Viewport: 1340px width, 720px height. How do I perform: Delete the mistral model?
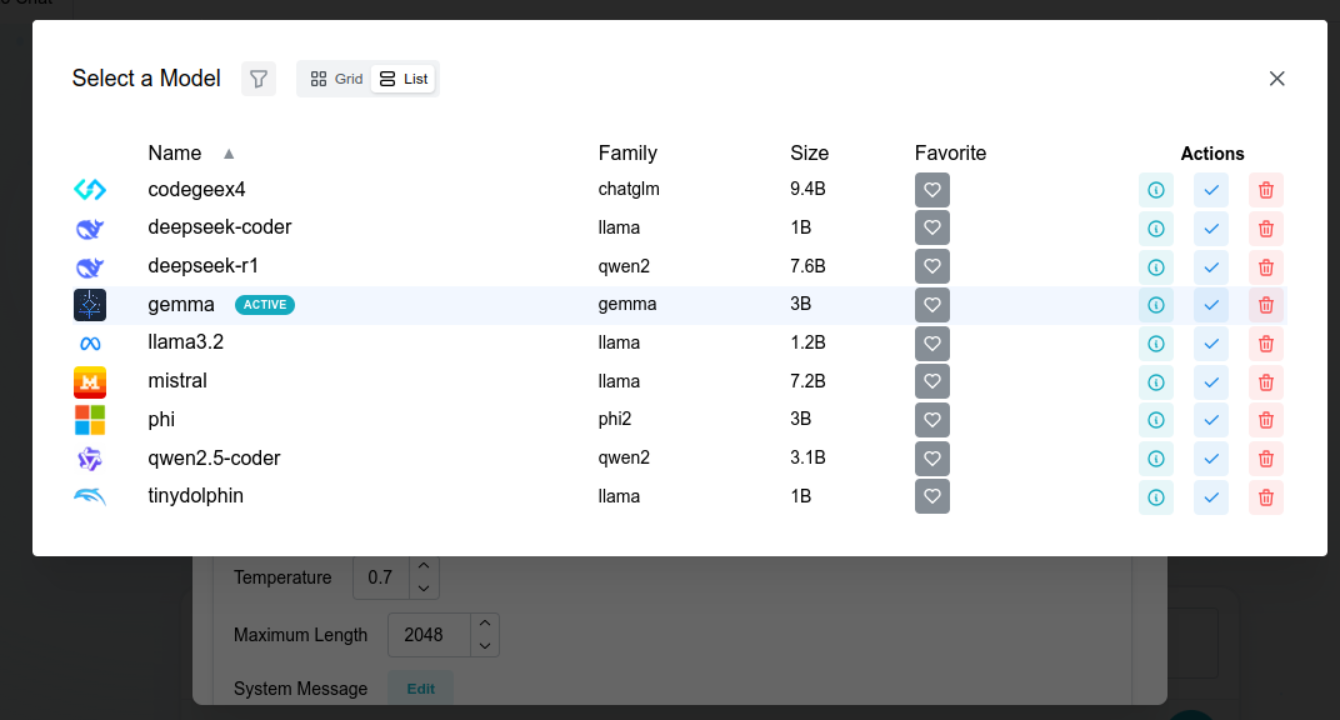[1266, 382]
